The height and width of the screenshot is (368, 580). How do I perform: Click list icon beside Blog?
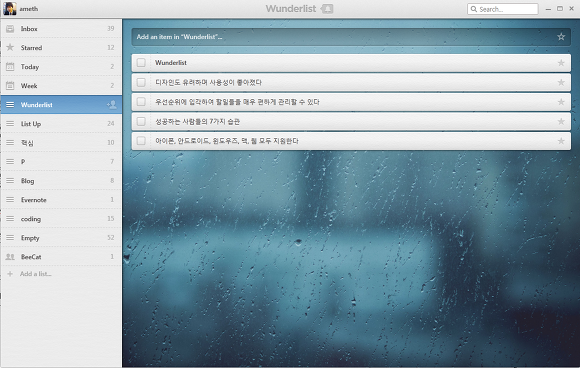pos(10,180)
